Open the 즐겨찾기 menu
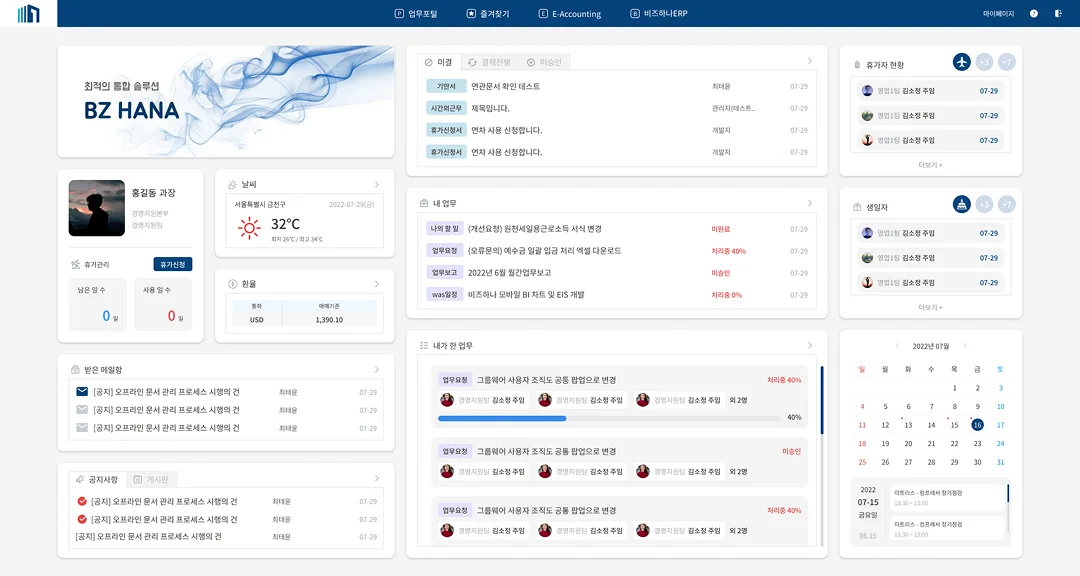Screen dimensions: 1080x576 coord(488,14)
